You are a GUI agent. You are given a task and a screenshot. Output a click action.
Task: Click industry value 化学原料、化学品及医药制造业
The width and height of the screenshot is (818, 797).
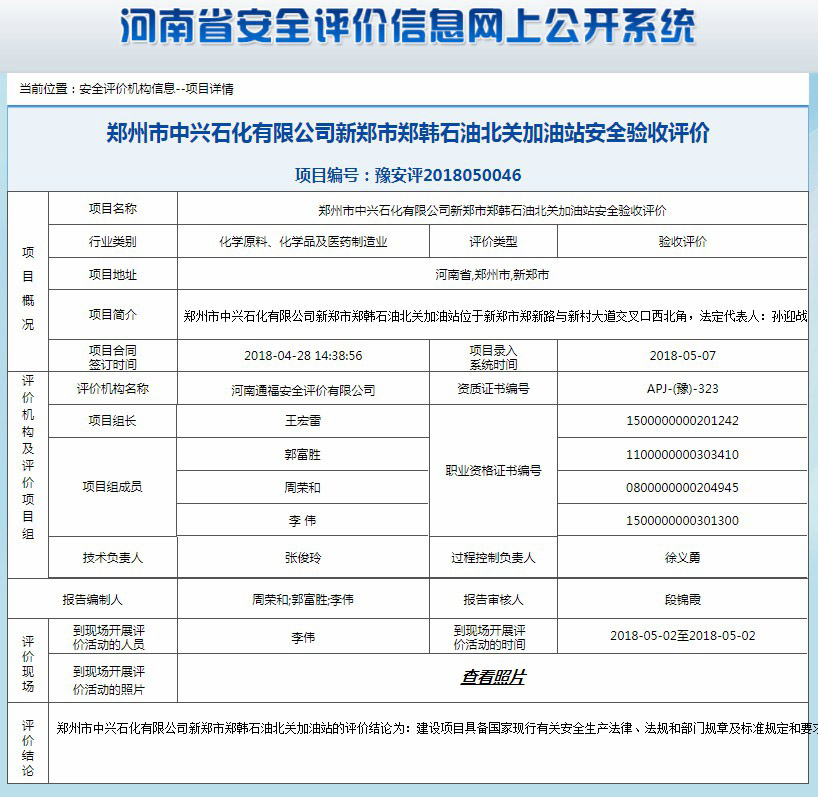point(303,241)
